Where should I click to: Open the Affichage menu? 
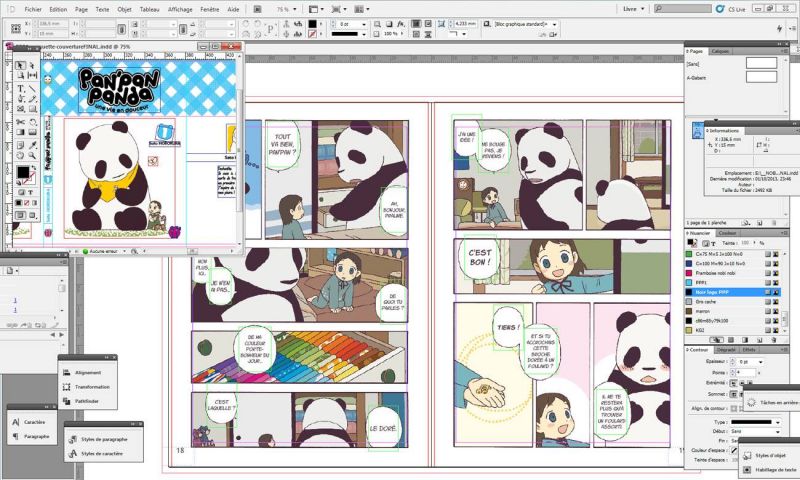coord(180,9)
